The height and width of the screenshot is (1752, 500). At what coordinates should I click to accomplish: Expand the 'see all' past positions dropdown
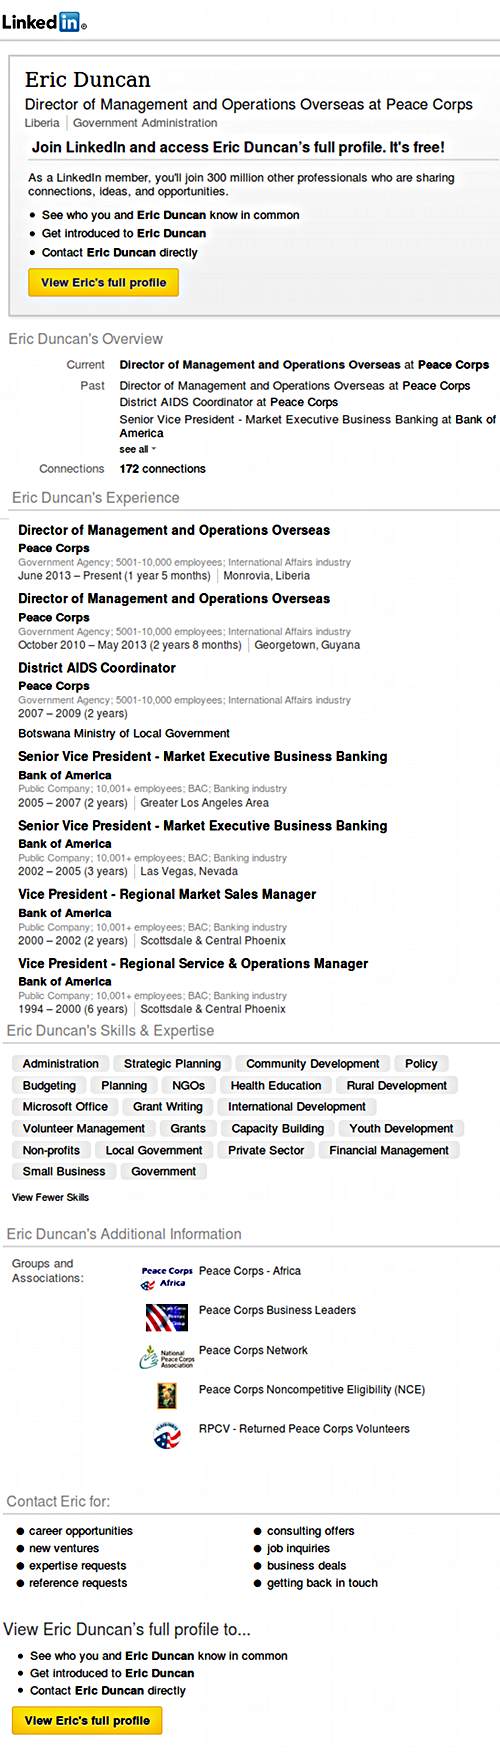pyautogui.click(x=138, y=450)
